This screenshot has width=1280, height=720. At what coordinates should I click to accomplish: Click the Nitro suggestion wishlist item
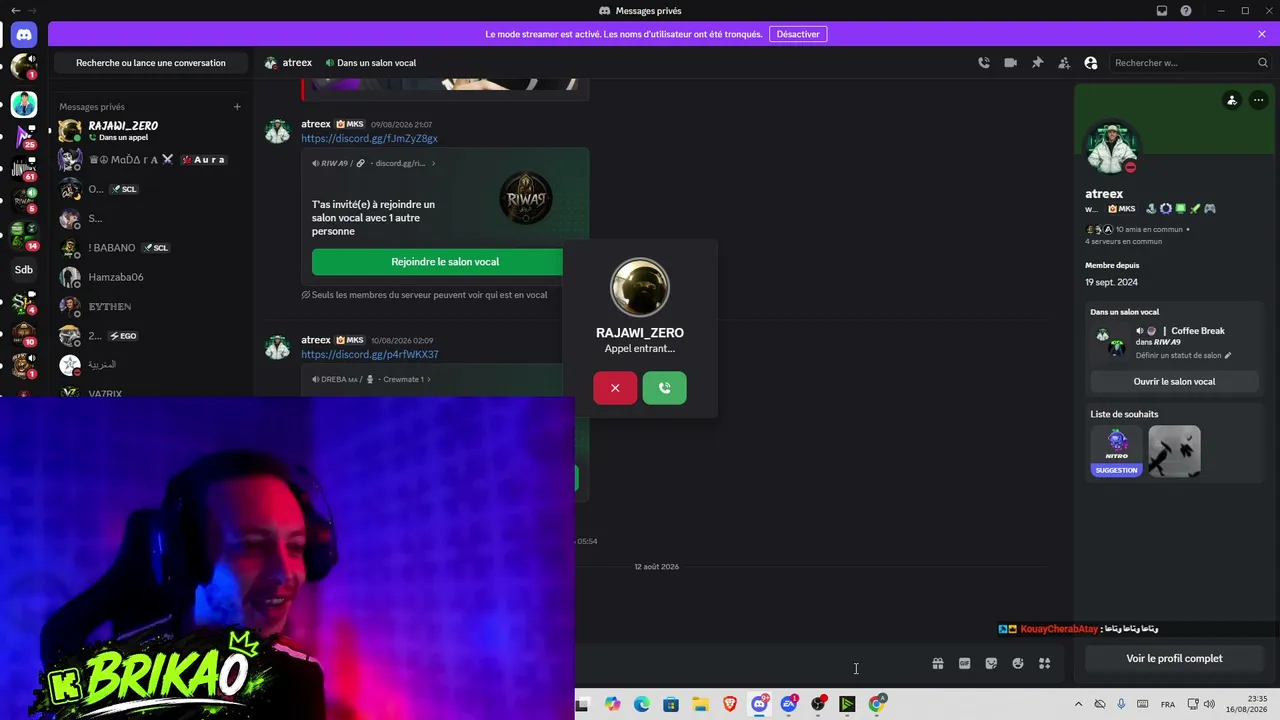tap(1116, 451)
